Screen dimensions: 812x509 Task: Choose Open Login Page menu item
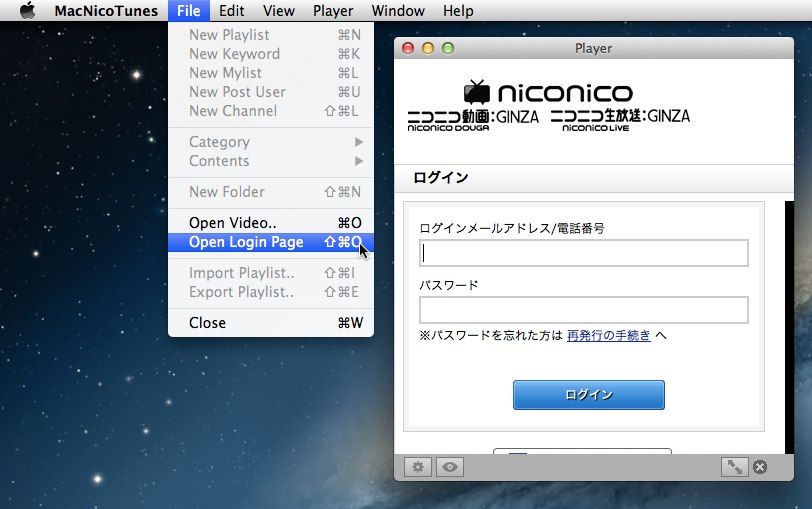271,242
